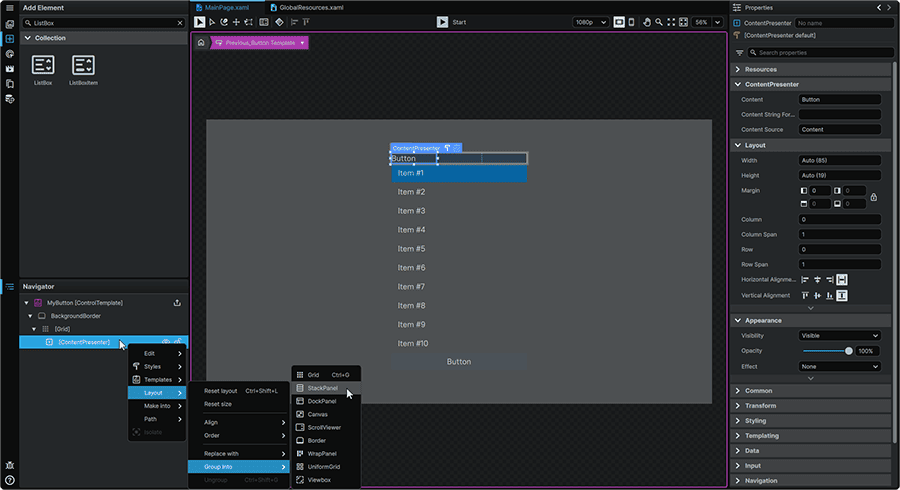
Task: Switch to the GlobalResources.xaml tab
Action: point(307,7)
